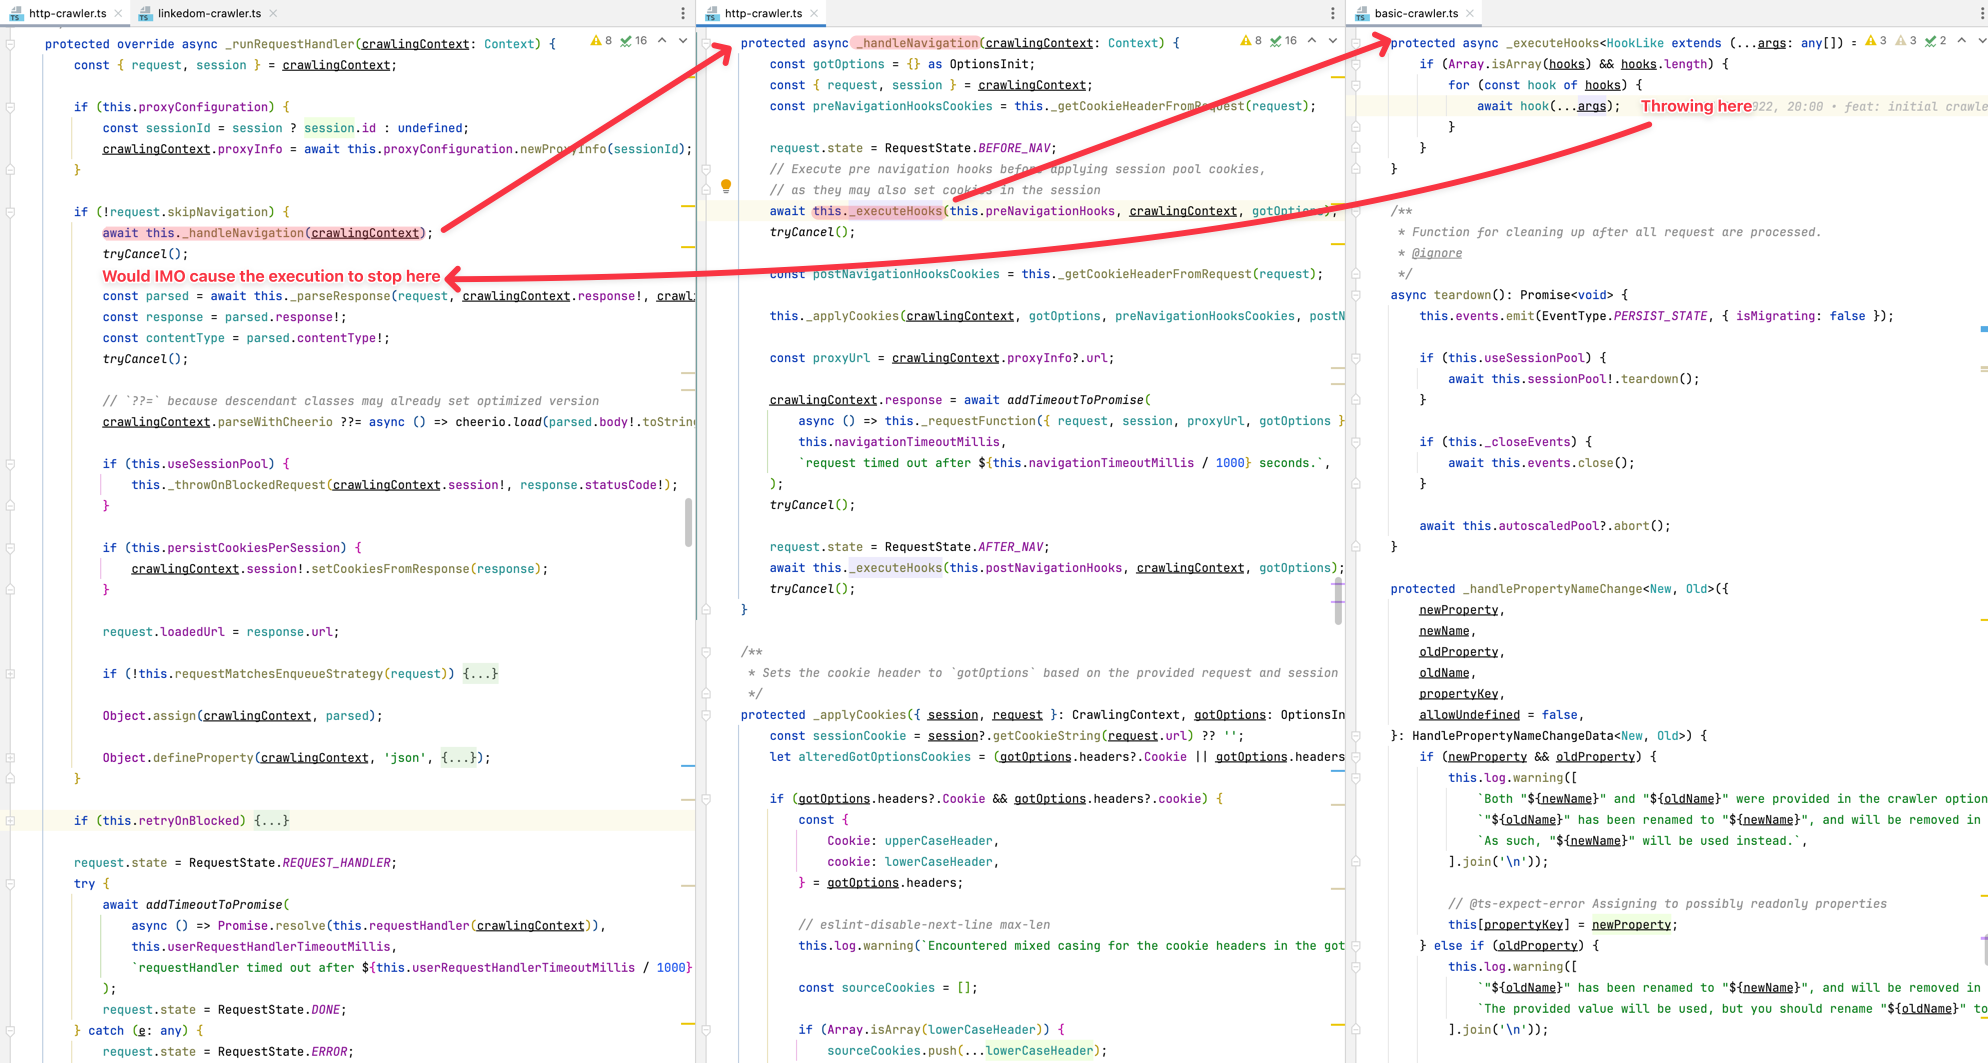The height and width of the screenshot is (1063, 1988).
Task: Collapse the _runRequestHandler method fold marker
Action: pyautogui.click(x=10, y=44)
